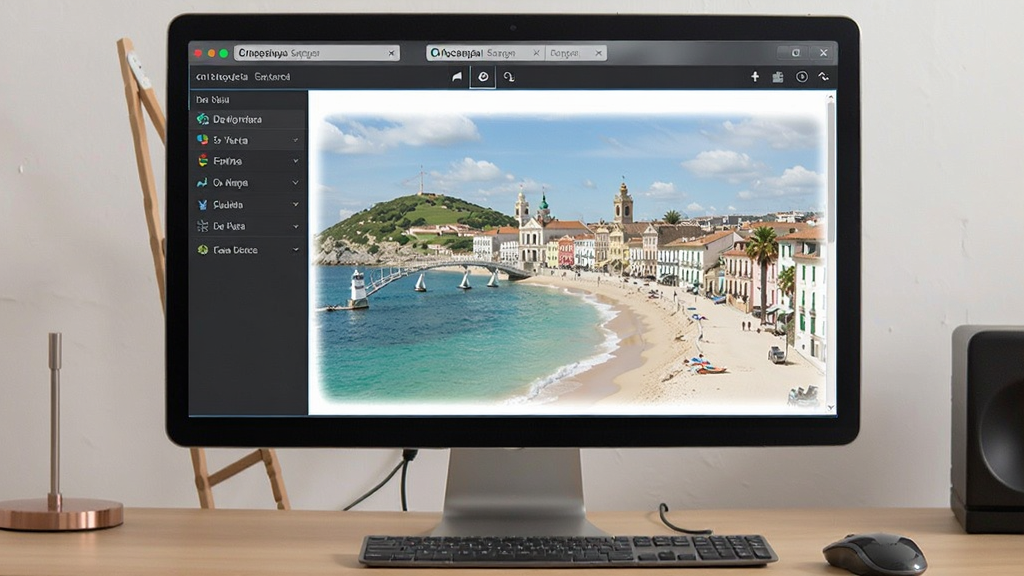1024x576 pixels.
Task: Close the middle green-logo tab
Action: (536, 53)
